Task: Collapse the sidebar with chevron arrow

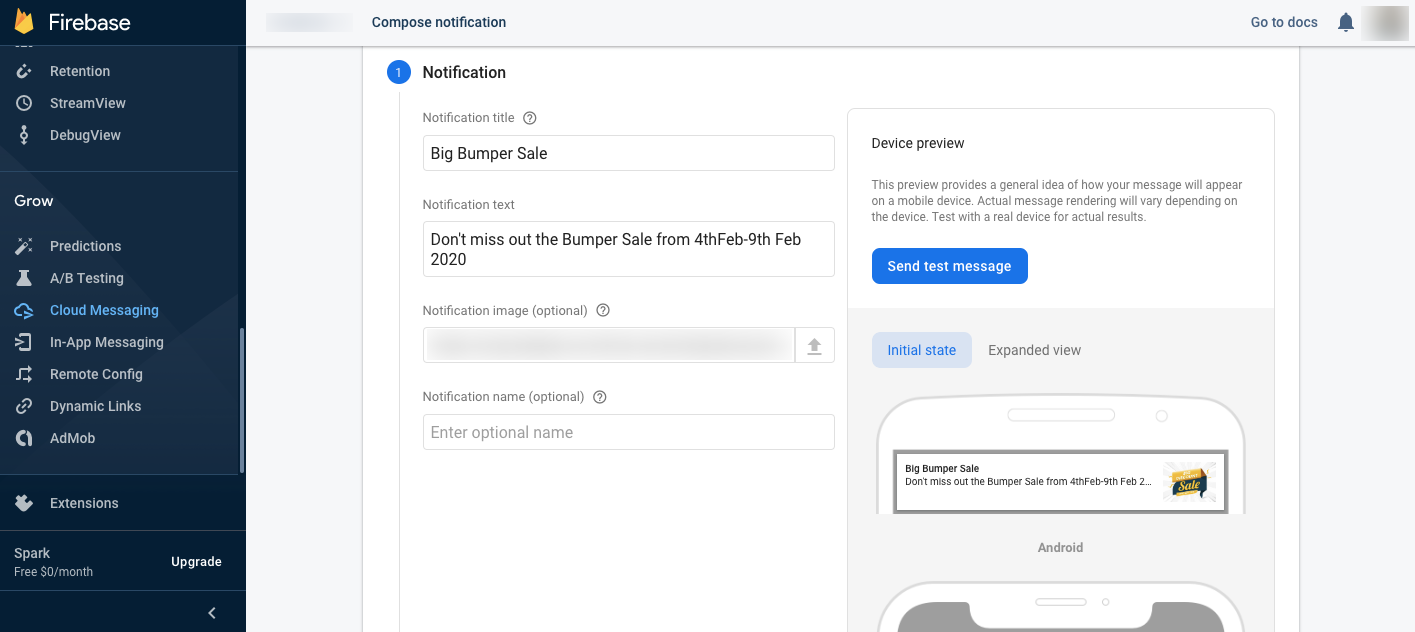Action: [211, 613]
